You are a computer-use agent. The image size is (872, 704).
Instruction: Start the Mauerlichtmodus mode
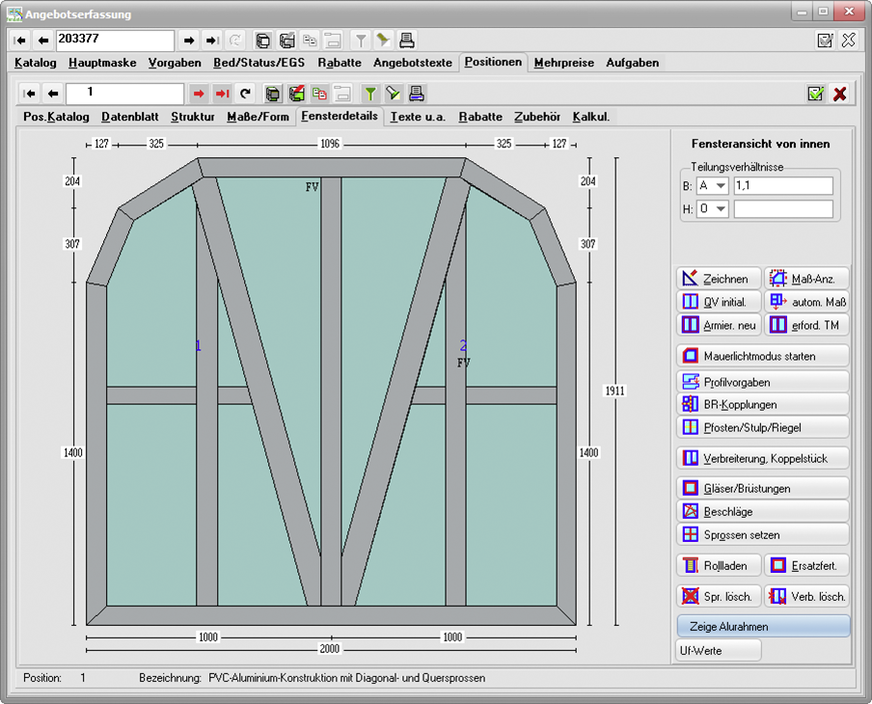pos(762,355)
